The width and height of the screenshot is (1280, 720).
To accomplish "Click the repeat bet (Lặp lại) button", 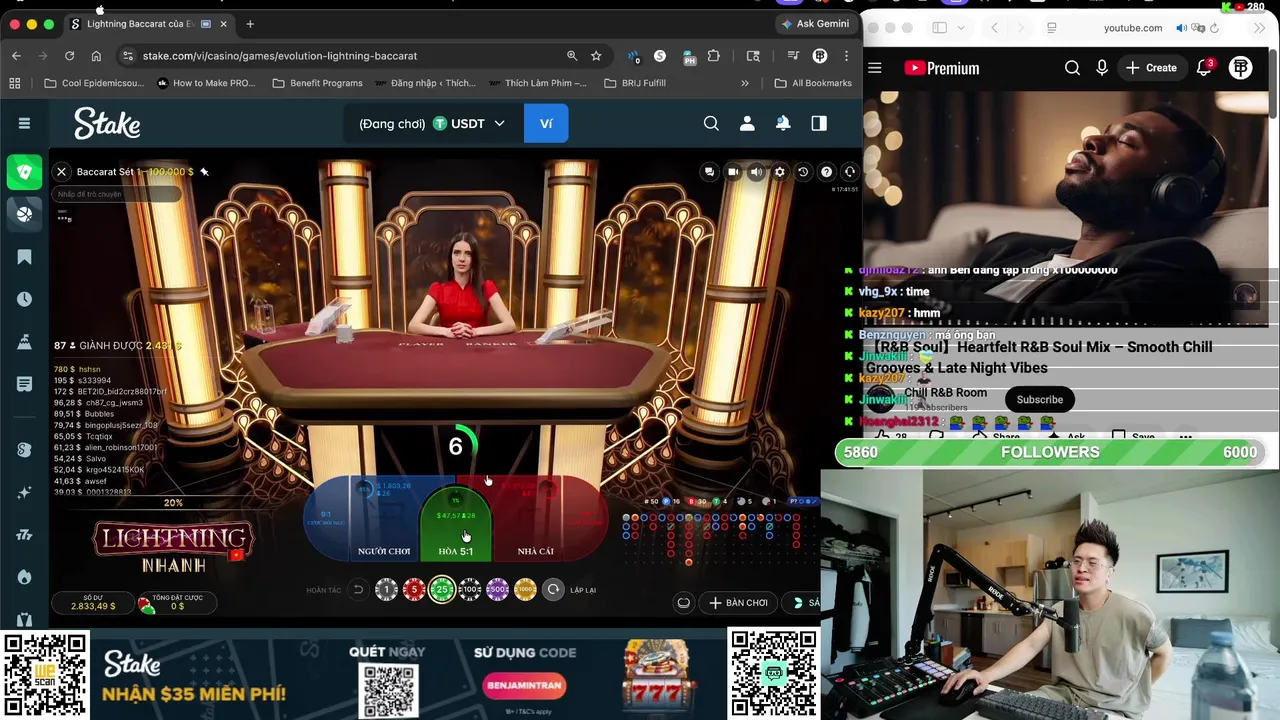I will tap(553, 590).
